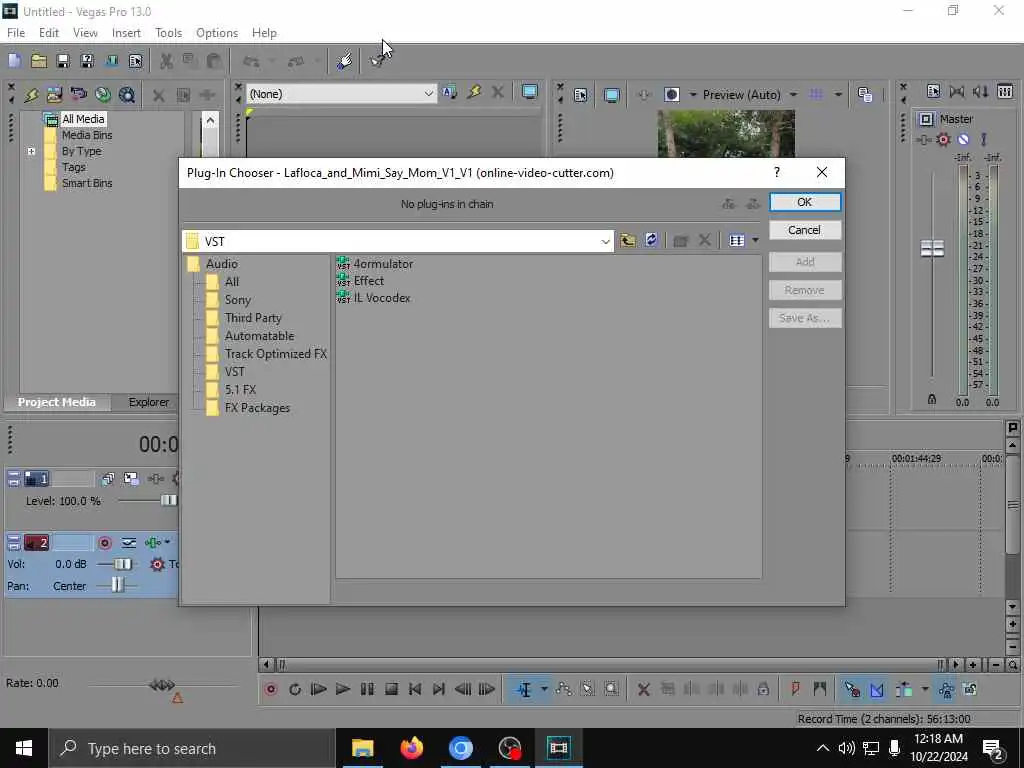Click the Refresh icon in Plug-In Chooser
Screen dimensions: 1024x768
click(x=651, y=240)
